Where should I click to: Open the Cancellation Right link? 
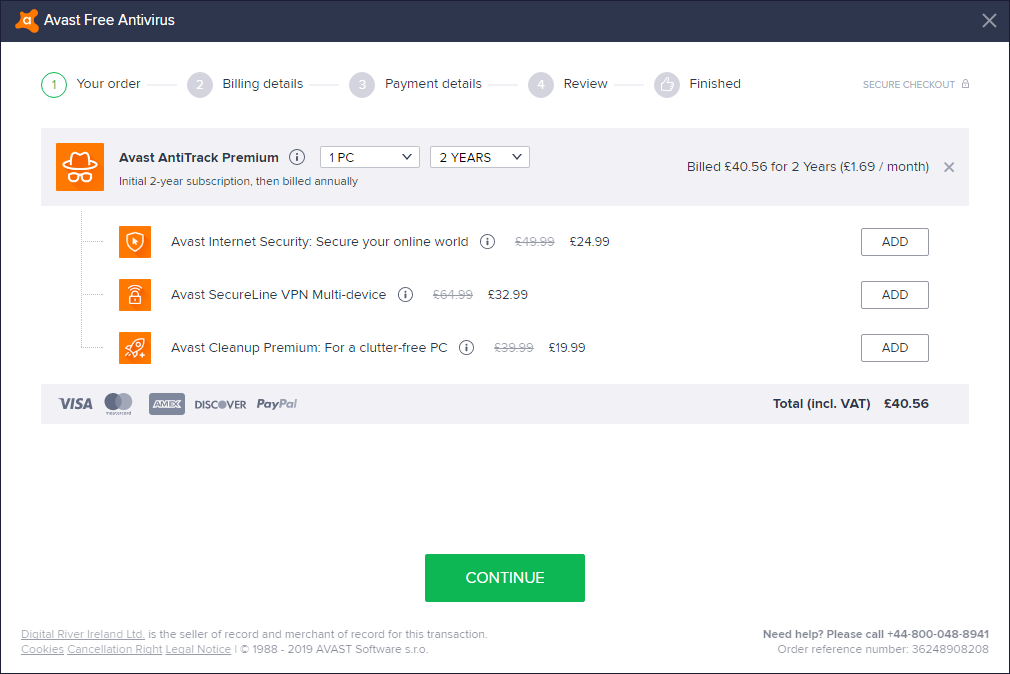click(x=115, y=650)
